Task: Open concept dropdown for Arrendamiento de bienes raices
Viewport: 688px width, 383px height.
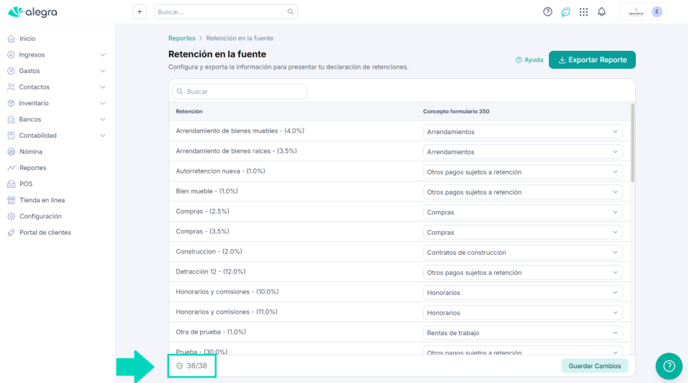Action: click(x=523, y=152)
